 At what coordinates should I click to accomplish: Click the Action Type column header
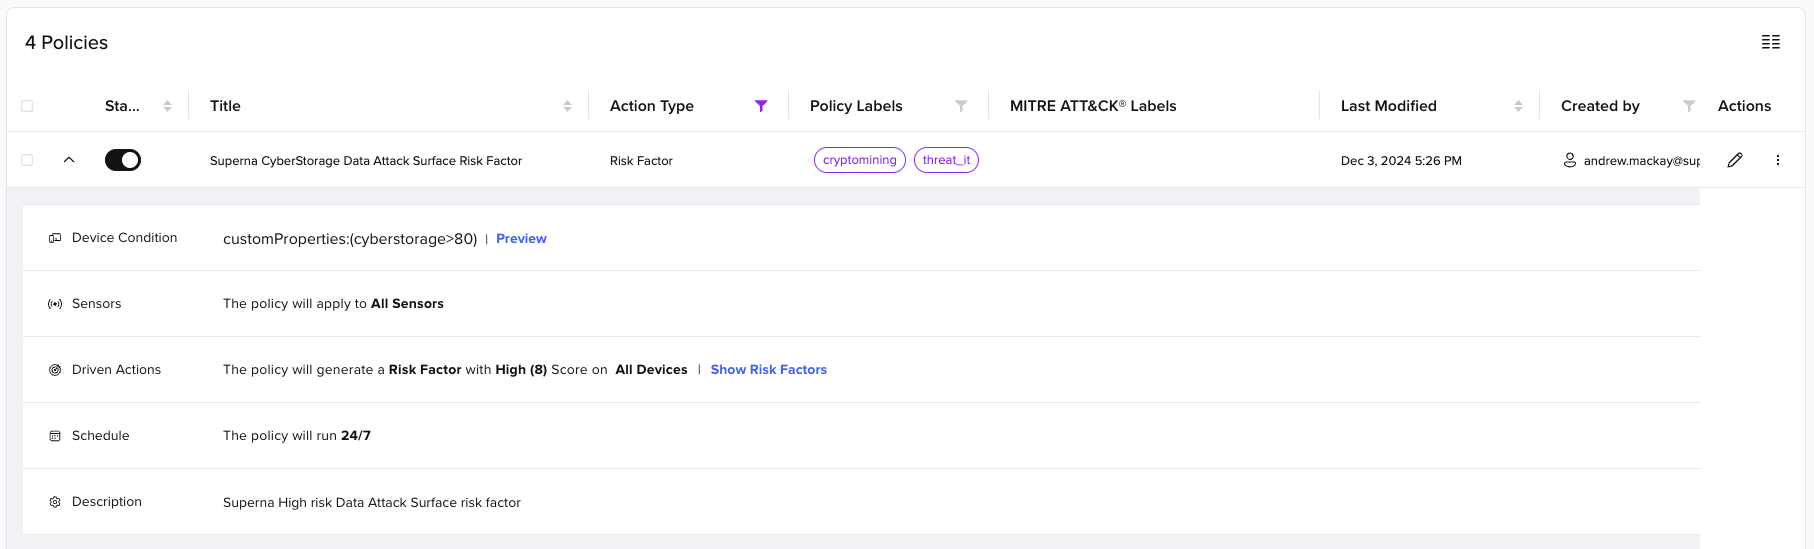click(x=652, y=106)
